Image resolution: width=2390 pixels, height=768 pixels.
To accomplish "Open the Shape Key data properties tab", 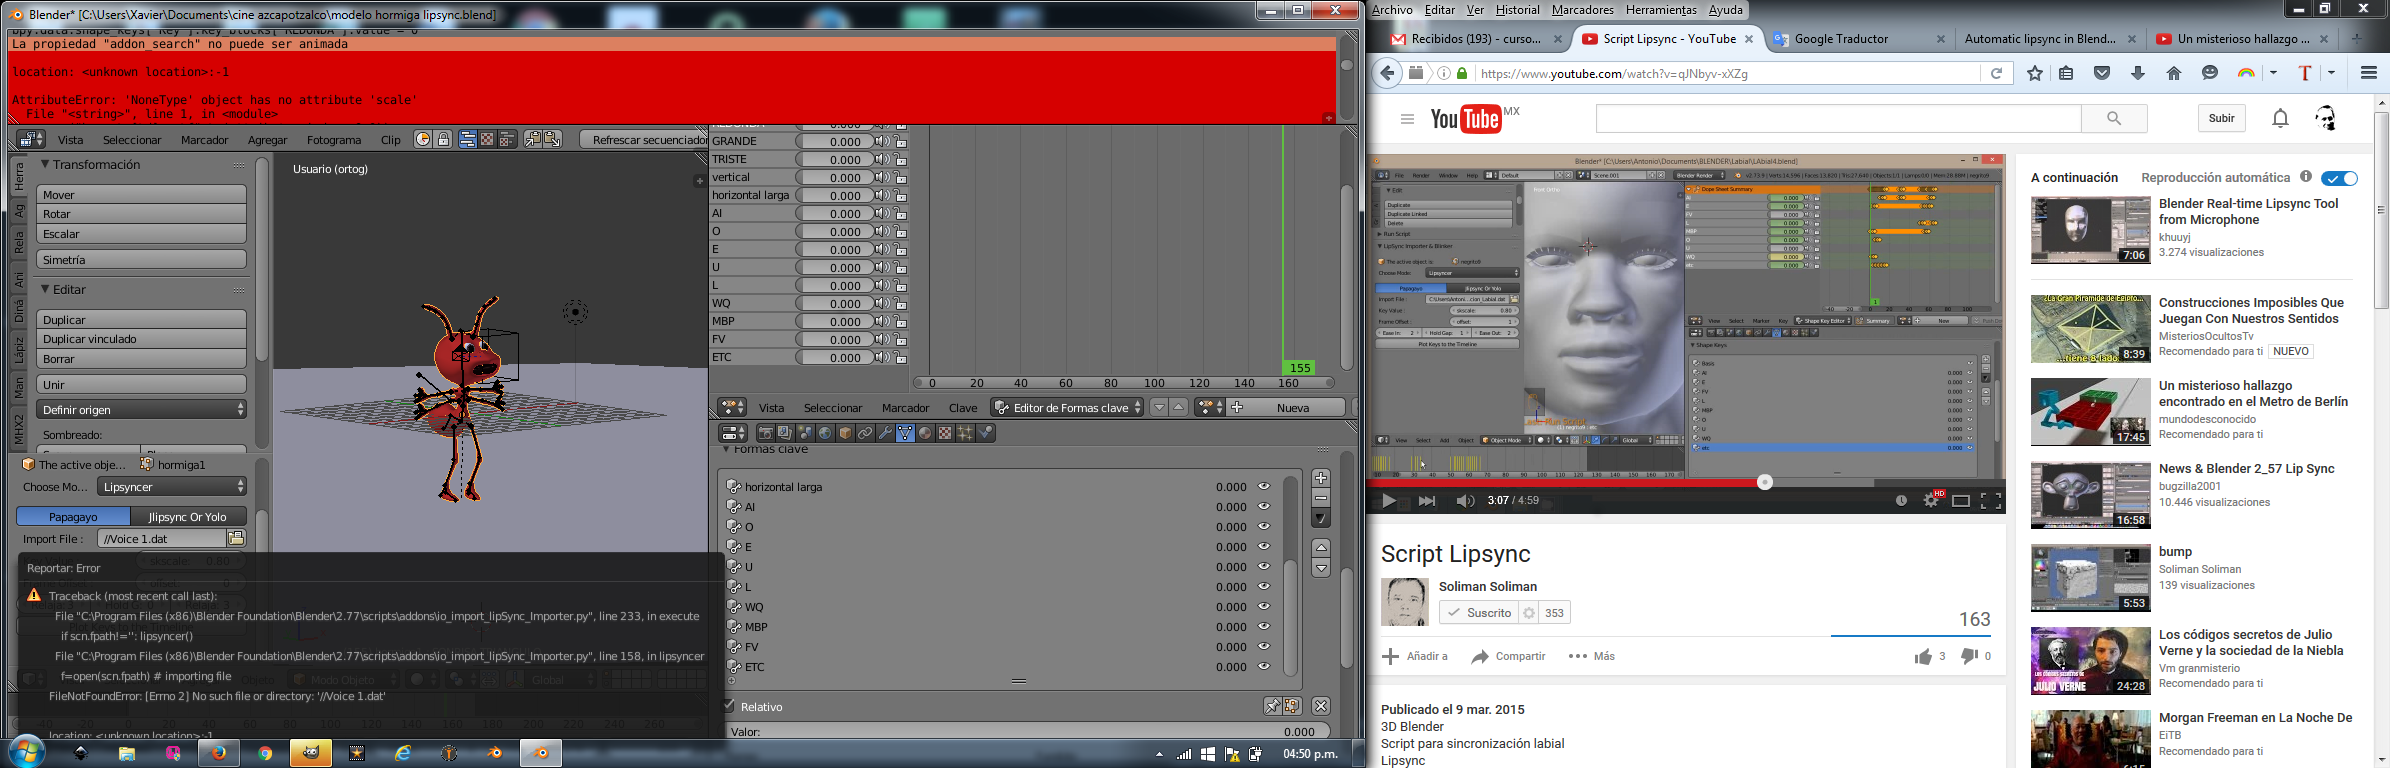I will [x=905, y=433].
